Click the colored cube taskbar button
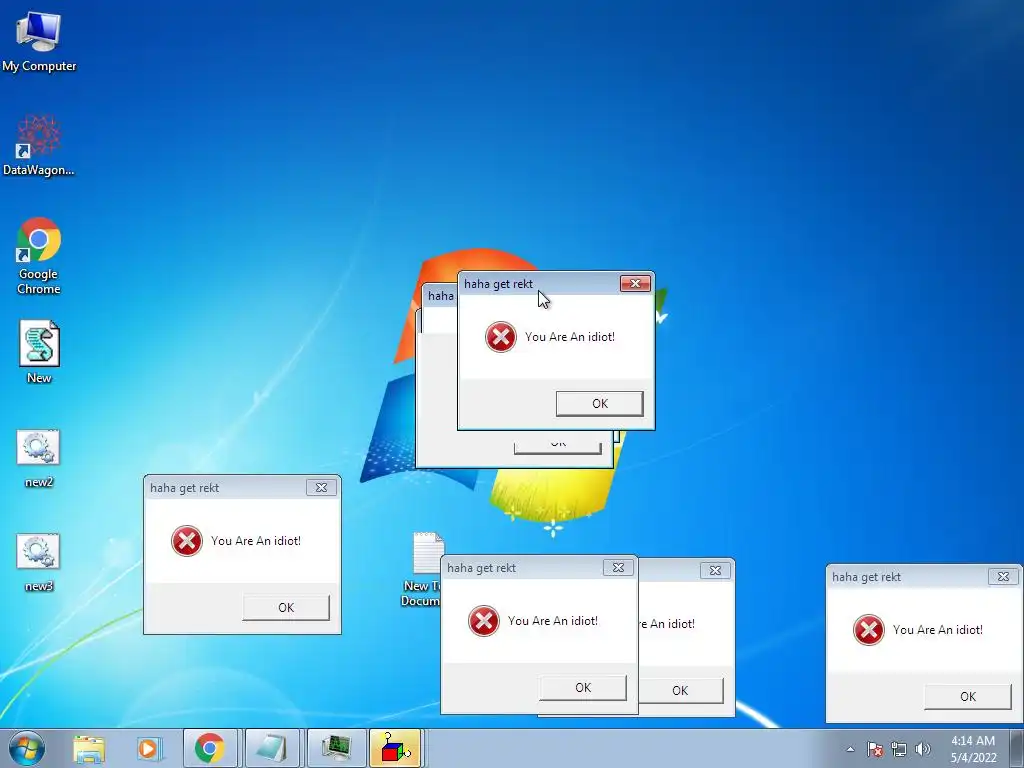The width and height of the screenshot is (1024, 768). [396, 748]
